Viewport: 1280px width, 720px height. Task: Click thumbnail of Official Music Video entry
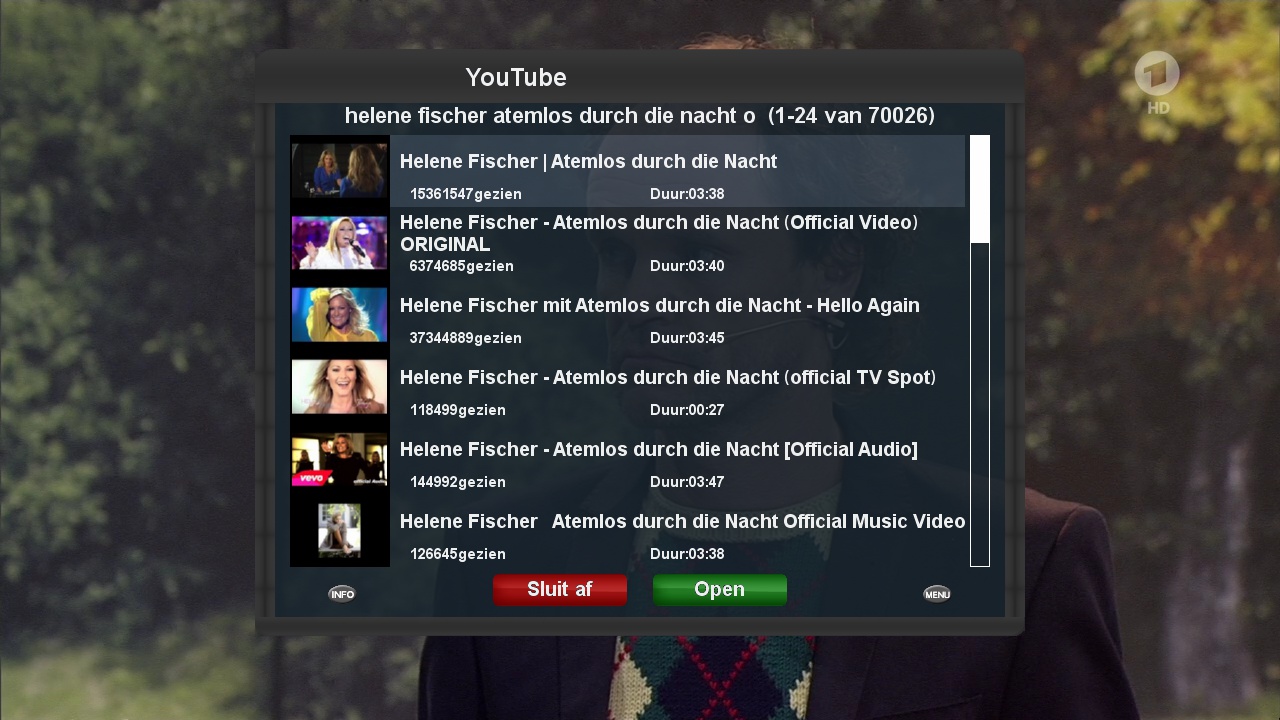pyautogui.click(x=339, y=531)
